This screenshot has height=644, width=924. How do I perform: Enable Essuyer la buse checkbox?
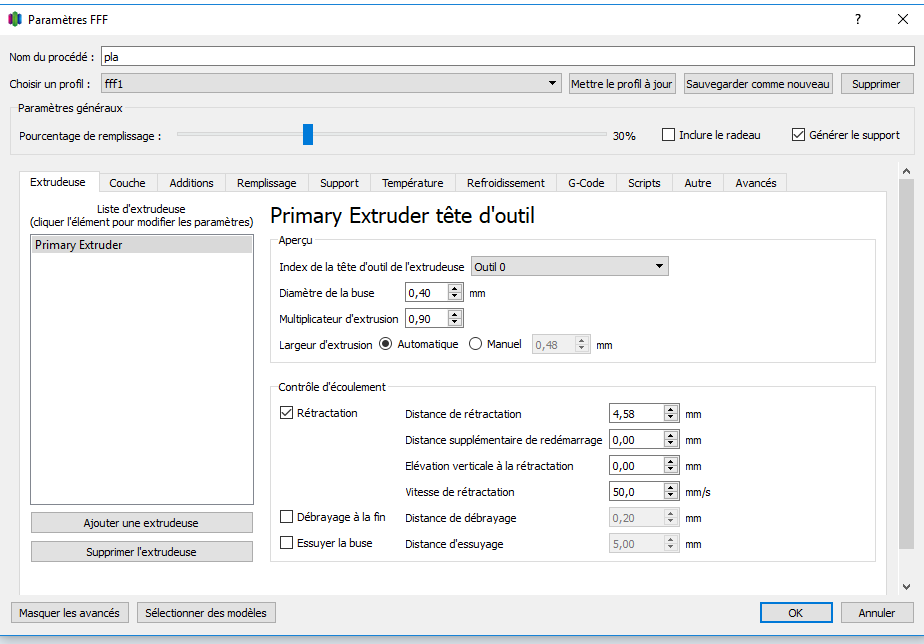pyautogui.click(x=286, y=543)
